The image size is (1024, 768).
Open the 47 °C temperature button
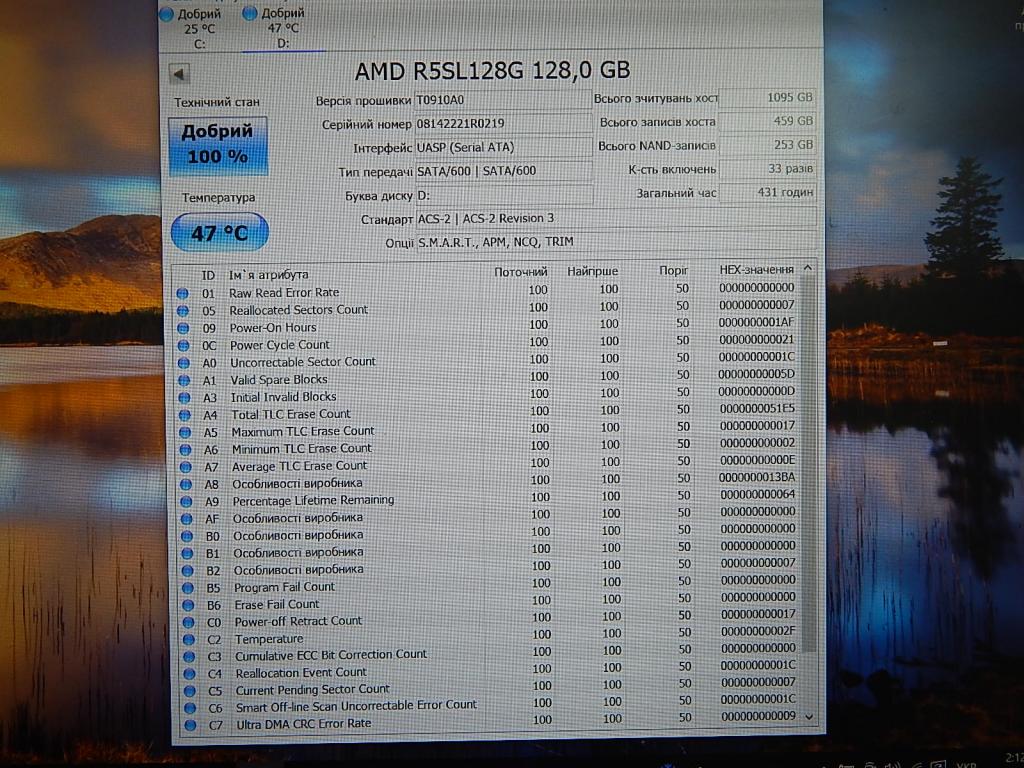[219, 232]
